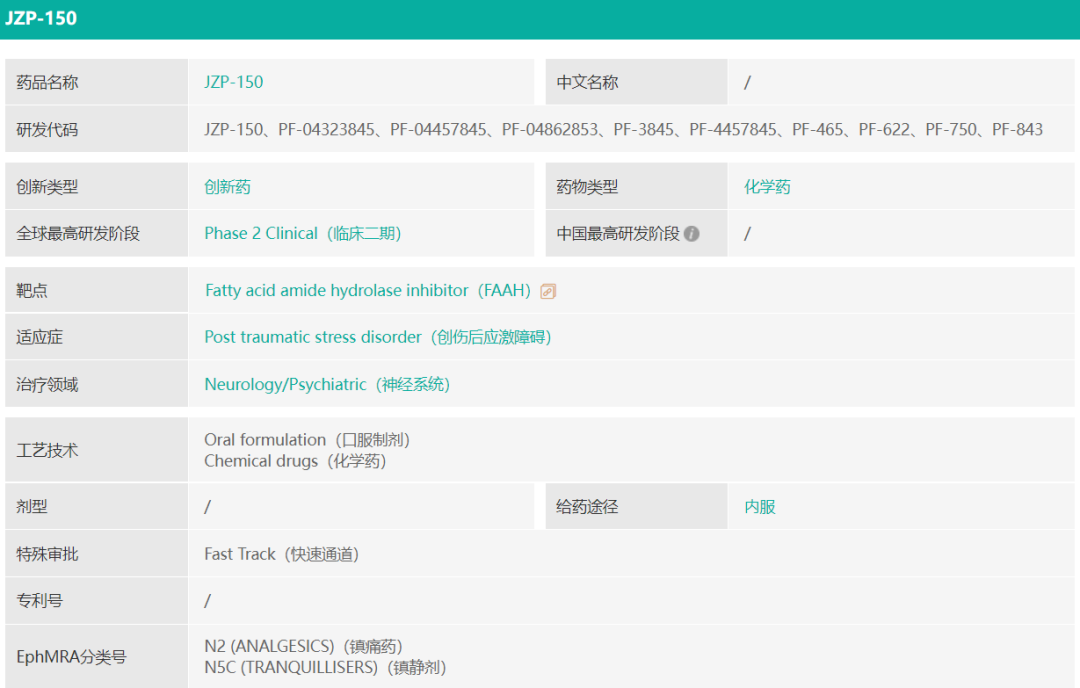Select the 创新类型 label cell
Image resolution: width=1080 pixels, height=688 pixels.
tap(96, 187)
